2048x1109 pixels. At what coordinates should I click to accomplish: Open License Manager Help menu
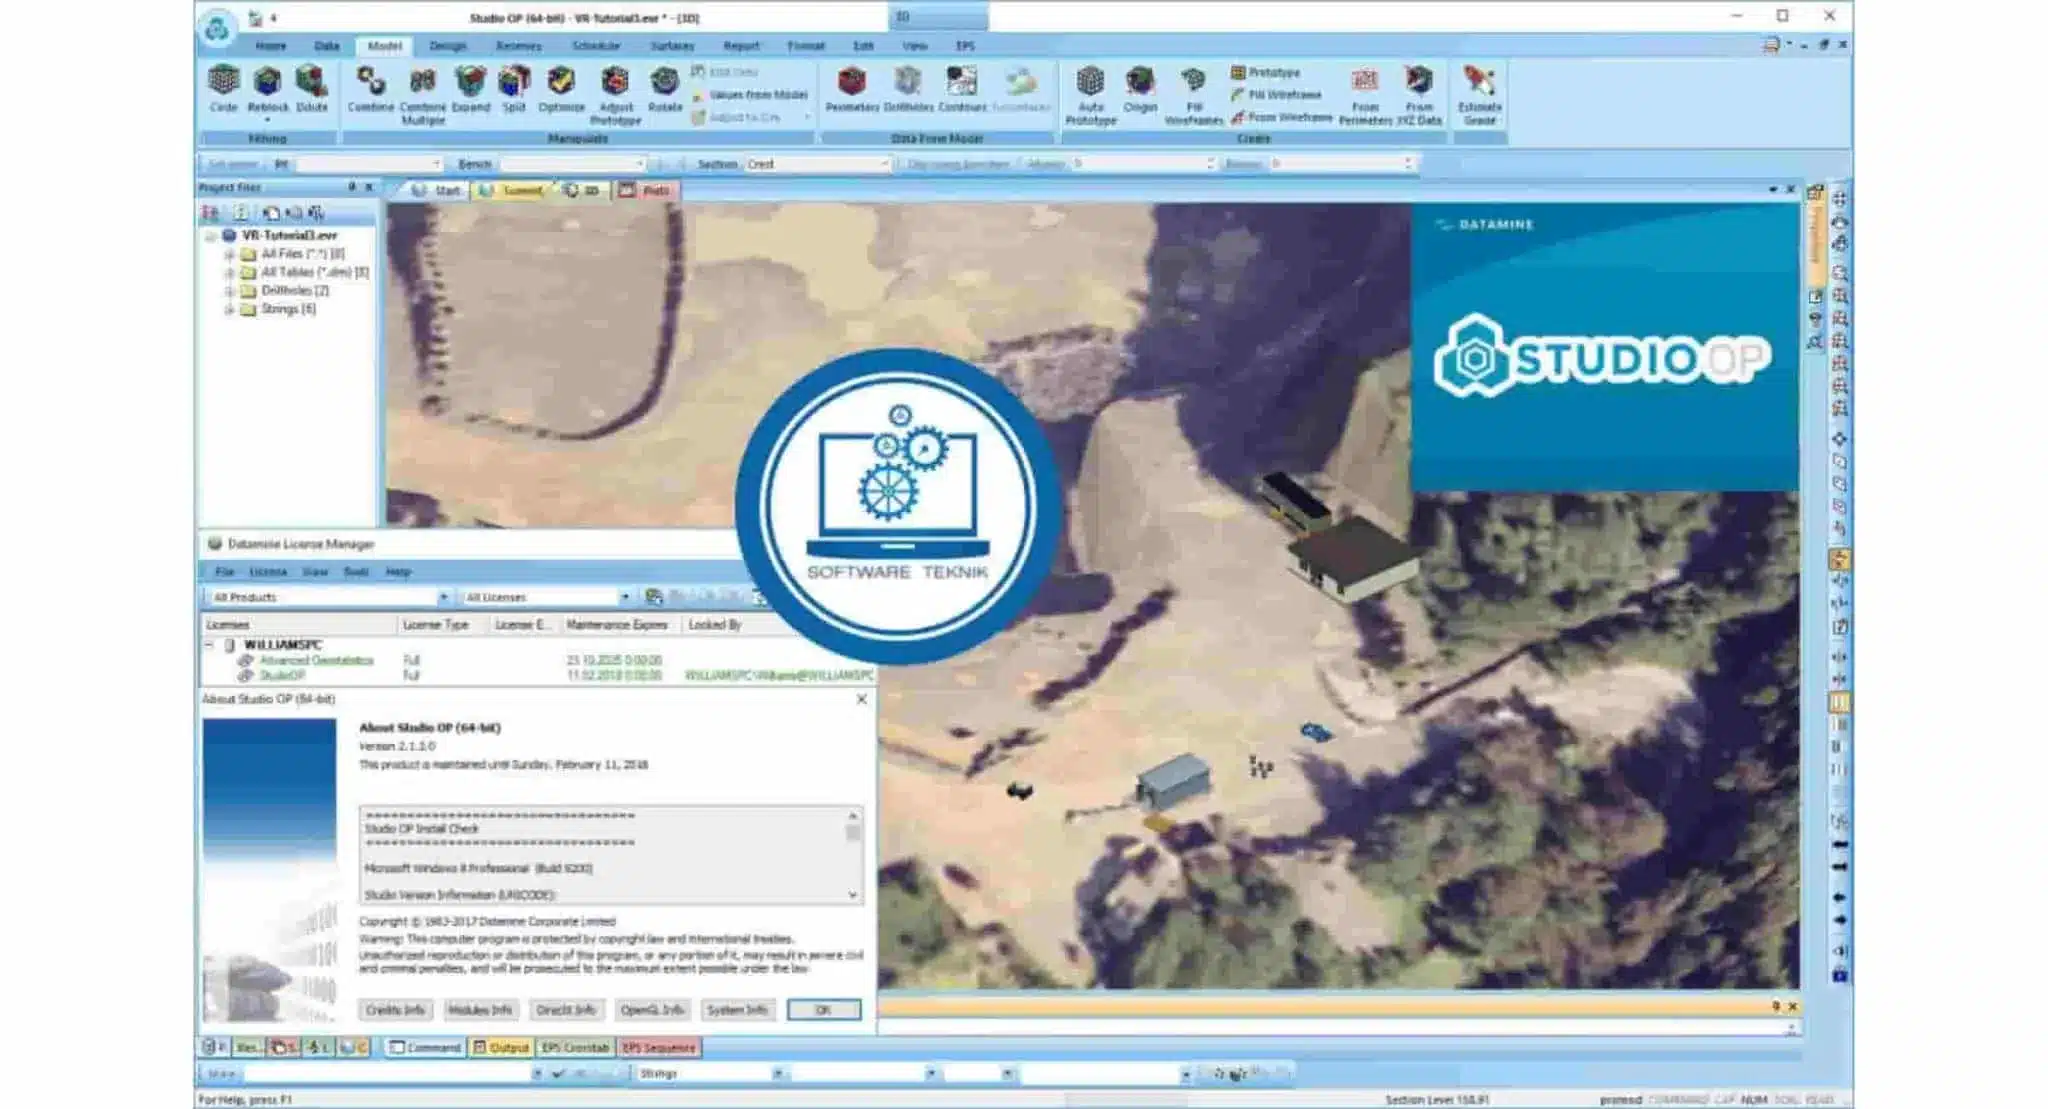(x=398, y=572)
